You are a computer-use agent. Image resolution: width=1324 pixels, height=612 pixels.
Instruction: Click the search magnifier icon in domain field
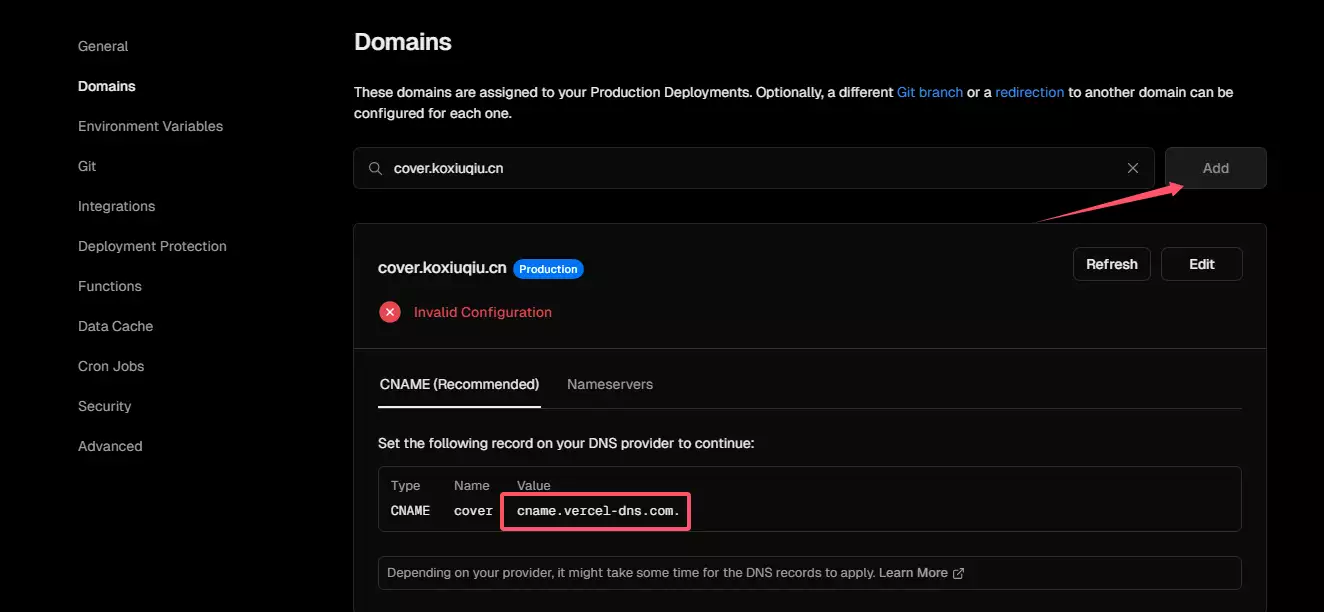(375, 168)
